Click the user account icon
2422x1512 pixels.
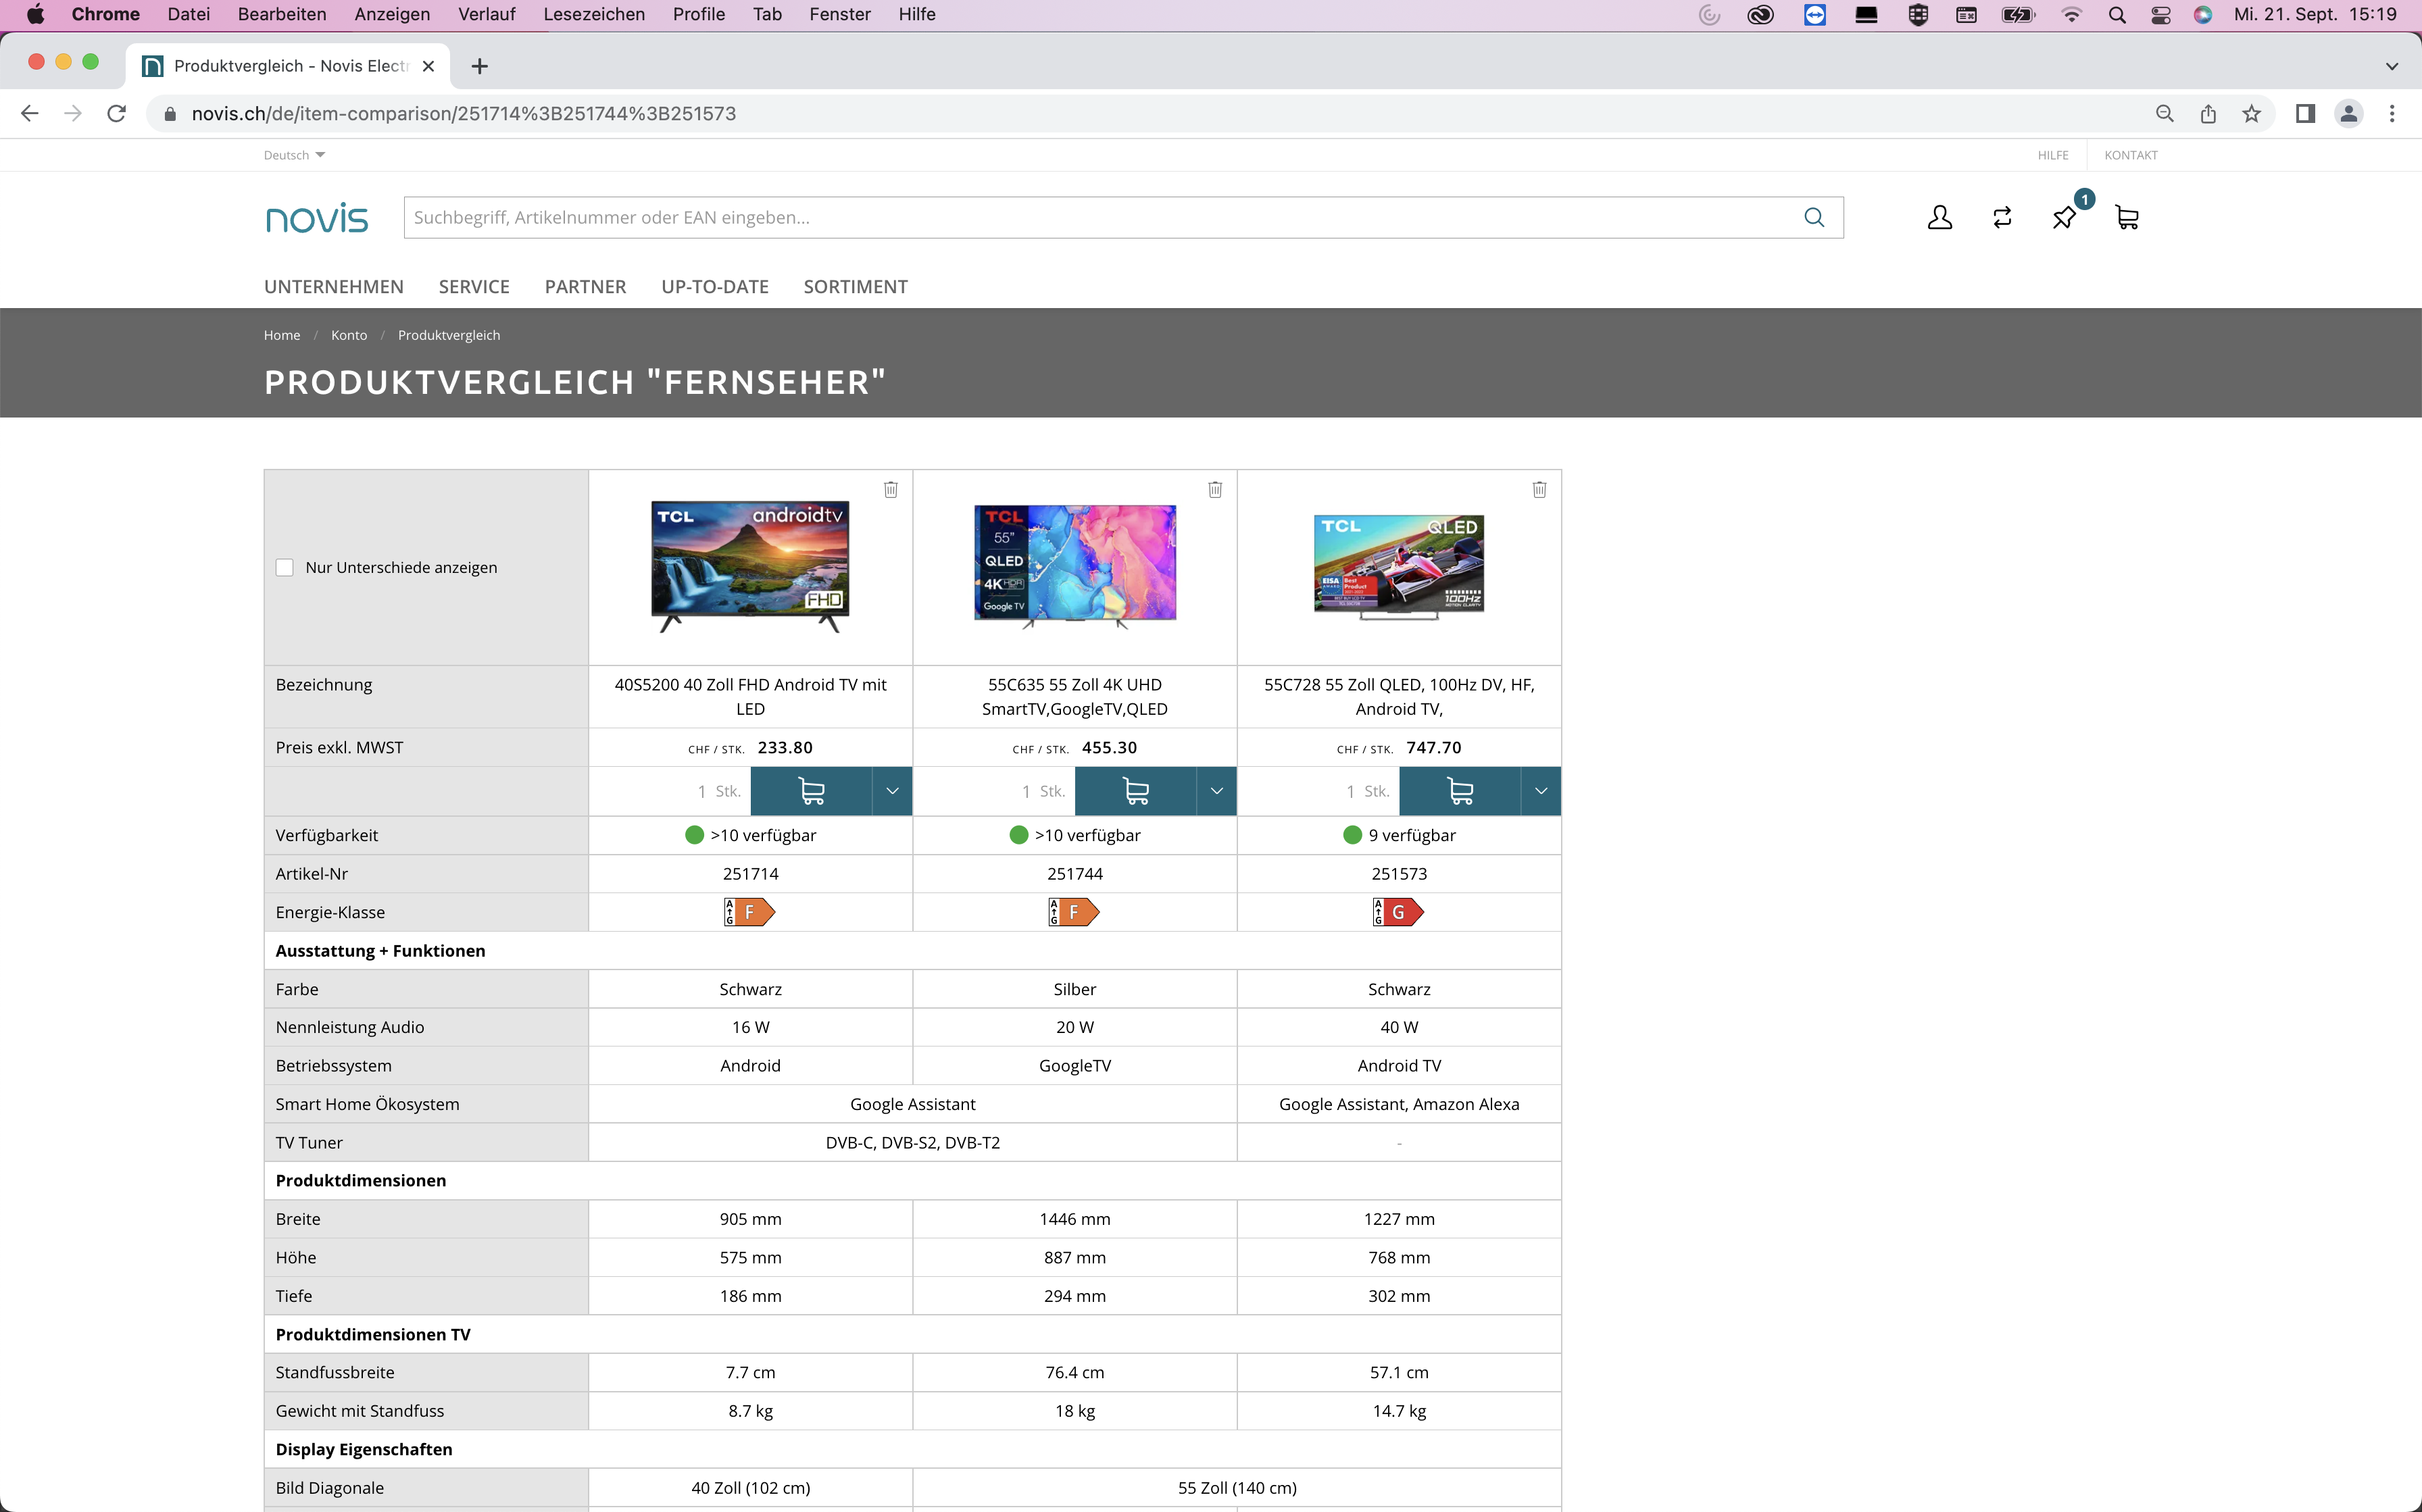[x=1939, y=218]
